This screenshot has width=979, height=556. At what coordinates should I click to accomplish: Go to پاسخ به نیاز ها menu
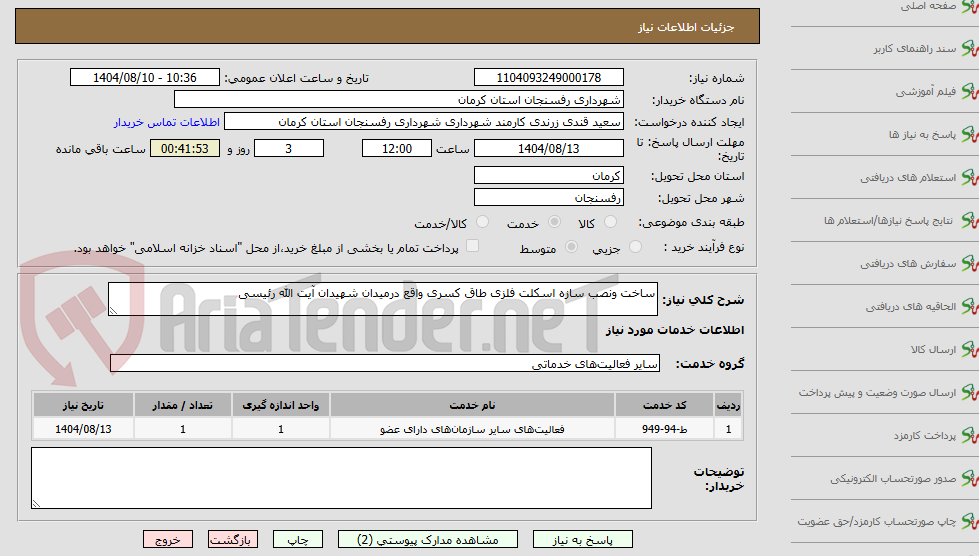pyautogui.click(x=922, y=135)
